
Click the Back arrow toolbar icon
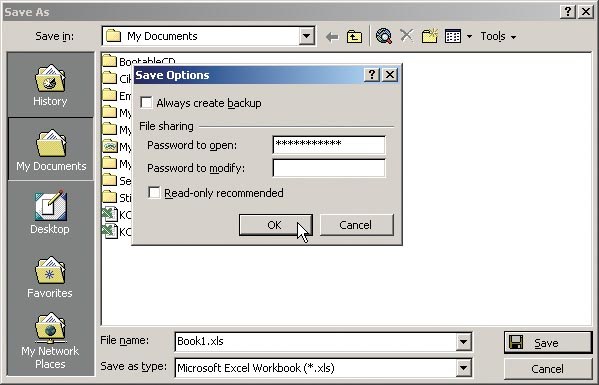tap(332, 37)
